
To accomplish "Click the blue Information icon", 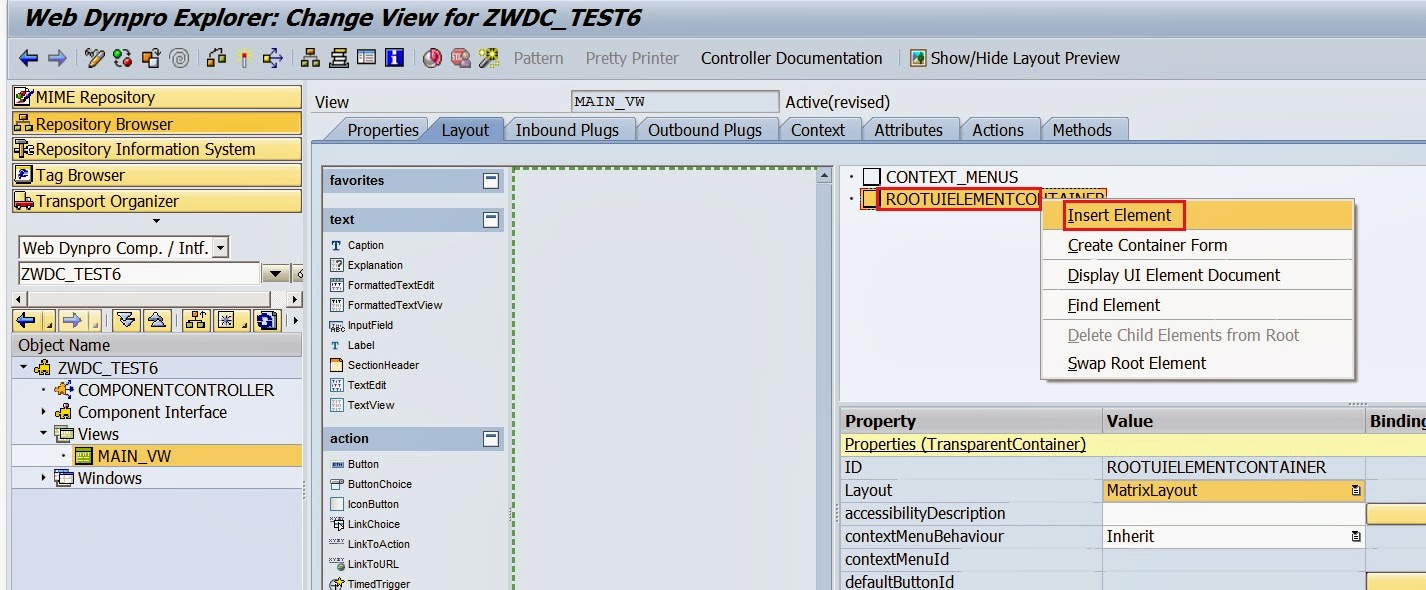I will [394, 58].
